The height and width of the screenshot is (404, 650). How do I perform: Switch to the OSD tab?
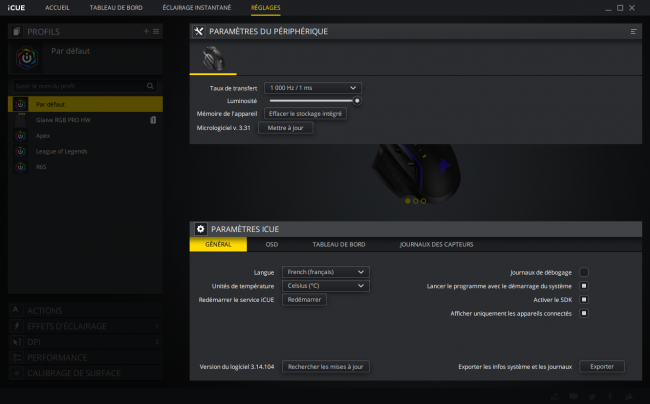[x=272, y=244]
